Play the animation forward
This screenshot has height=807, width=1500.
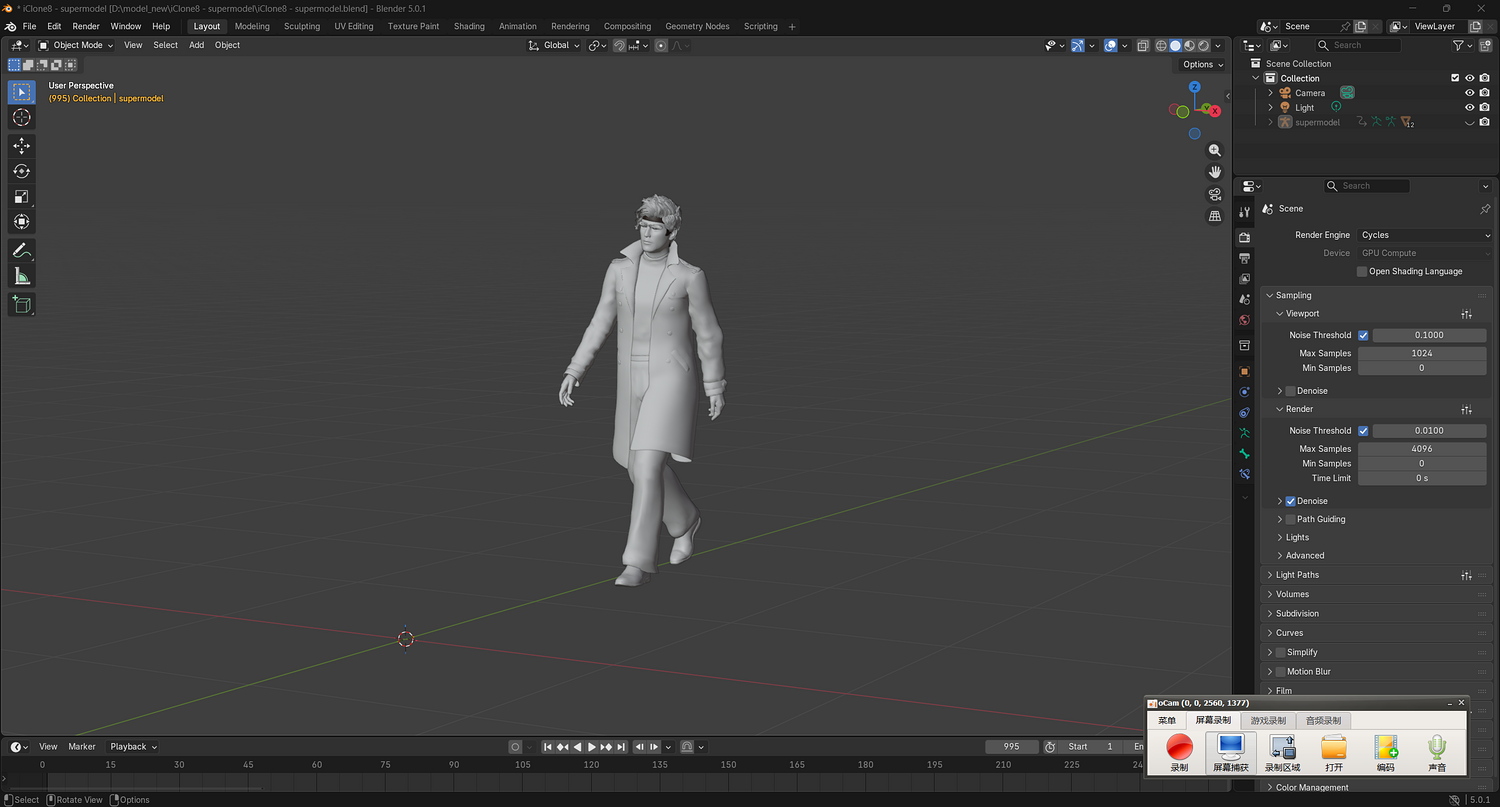[x=592, y=747]
